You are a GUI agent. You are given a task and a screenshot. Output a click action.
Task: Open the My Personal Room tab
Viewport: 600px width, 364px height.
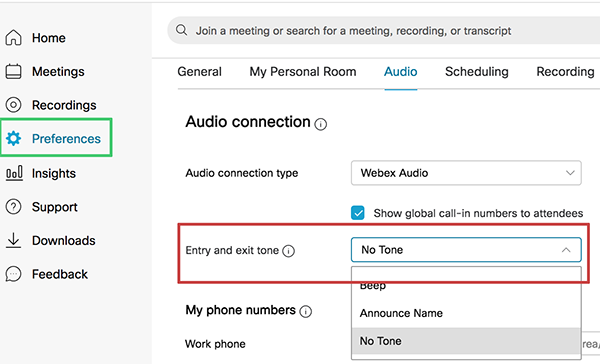coord(303,72)
